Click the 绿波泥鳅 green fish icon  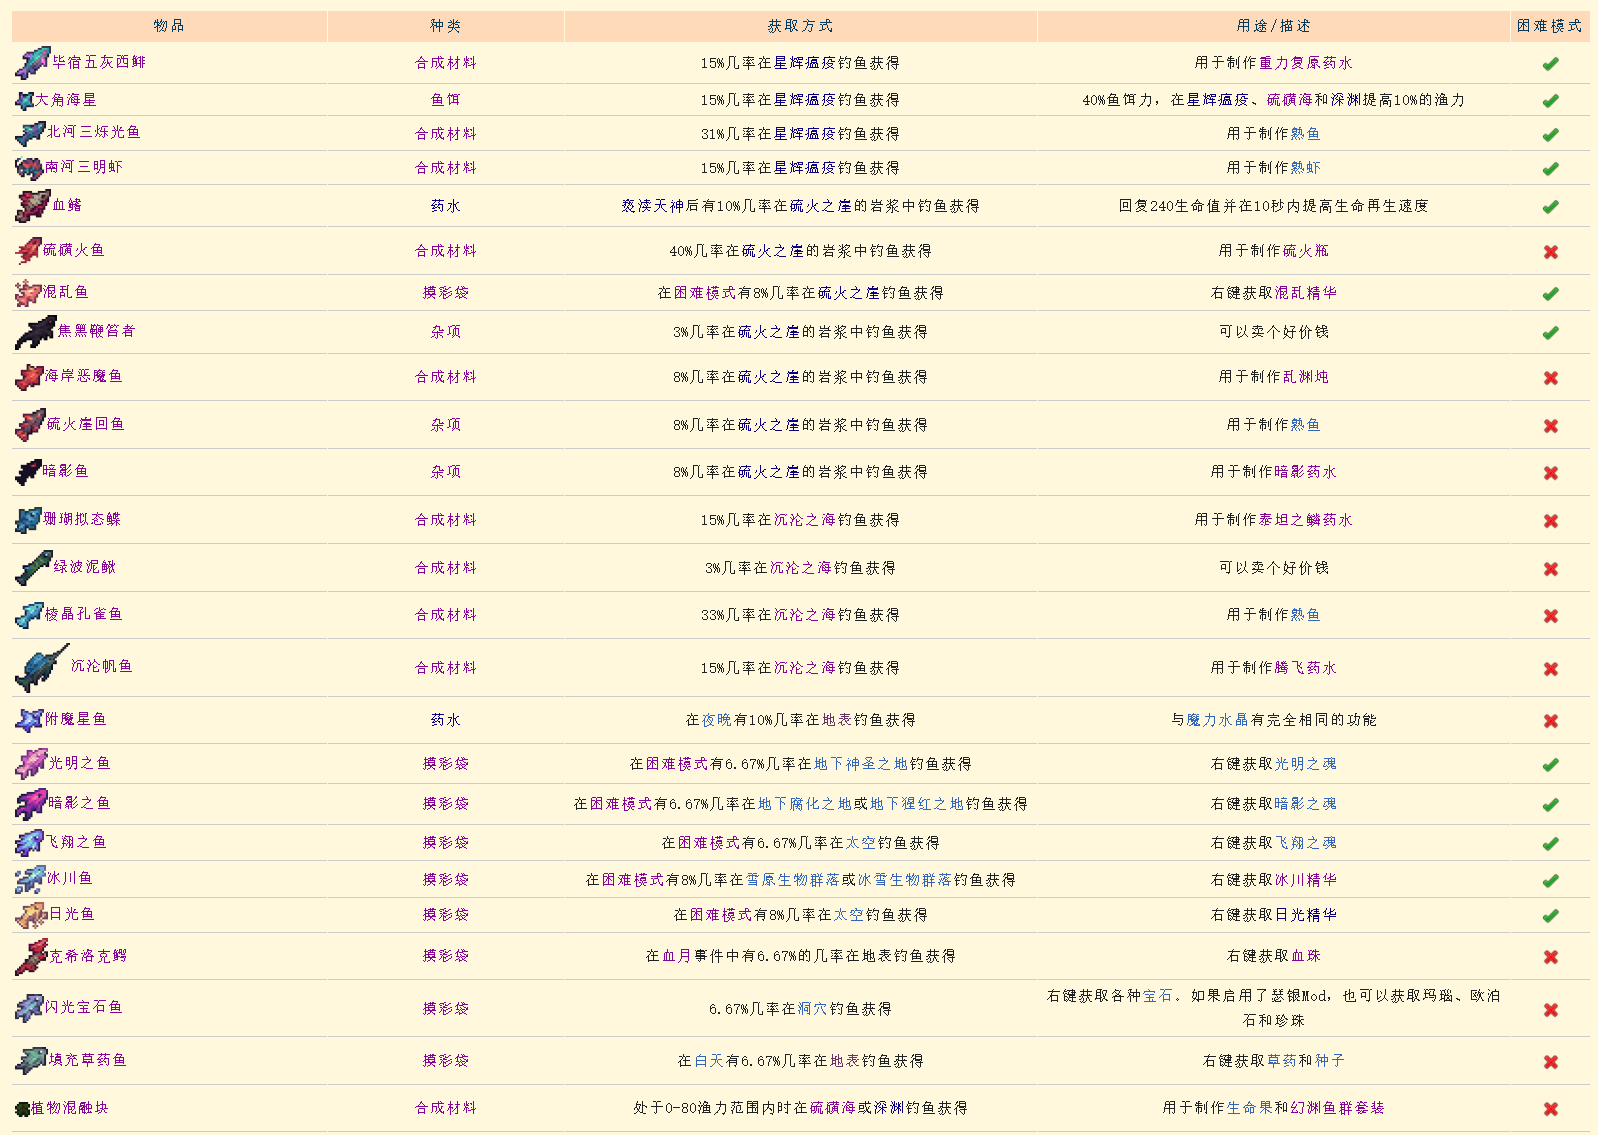pos(33,568)
